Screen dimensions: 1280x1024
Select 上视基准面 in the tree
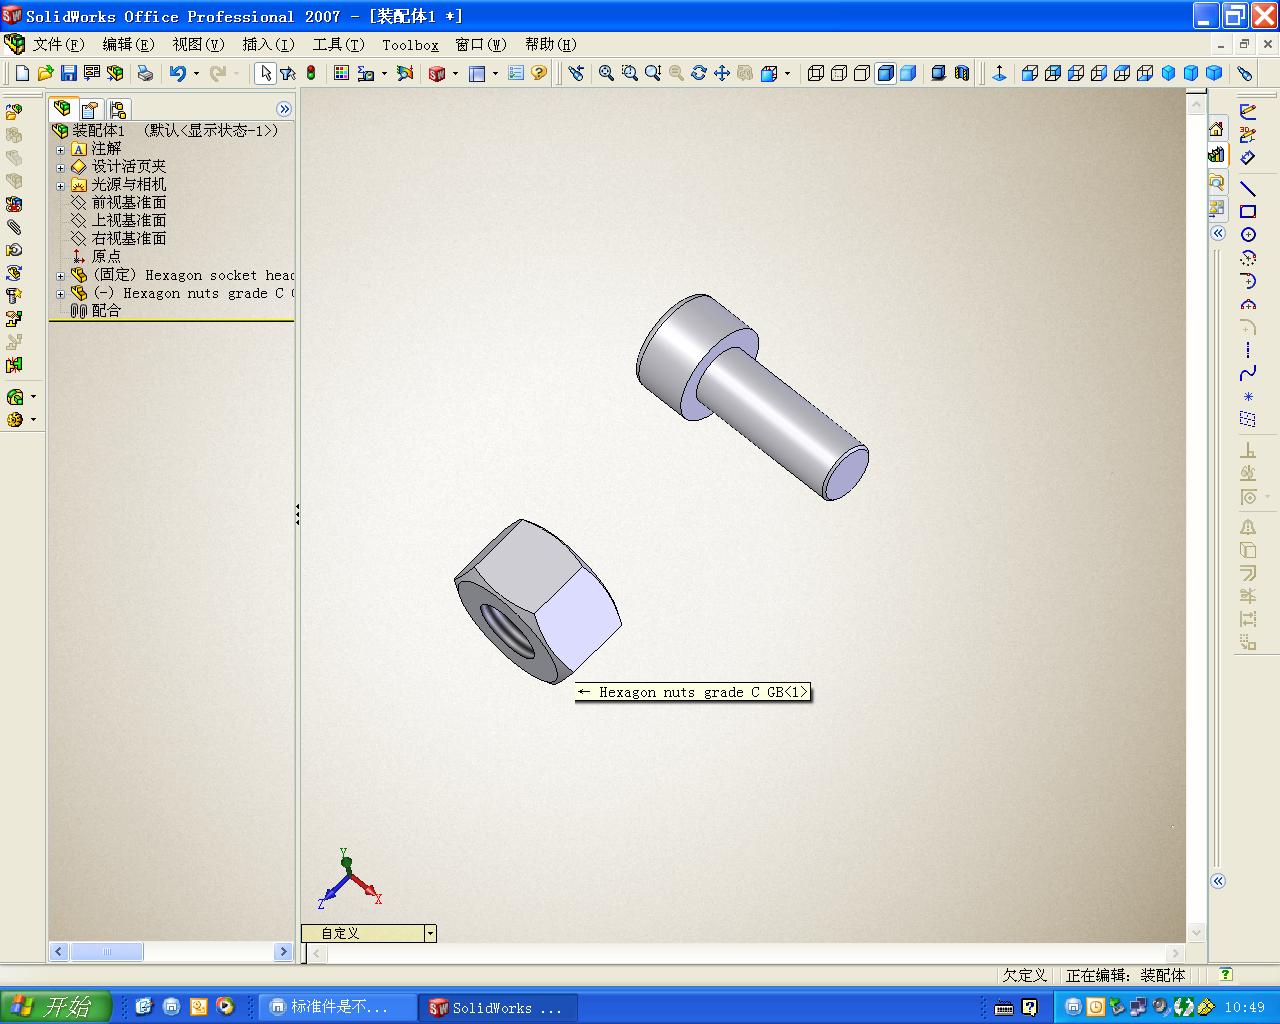click(x=129, y=221)
